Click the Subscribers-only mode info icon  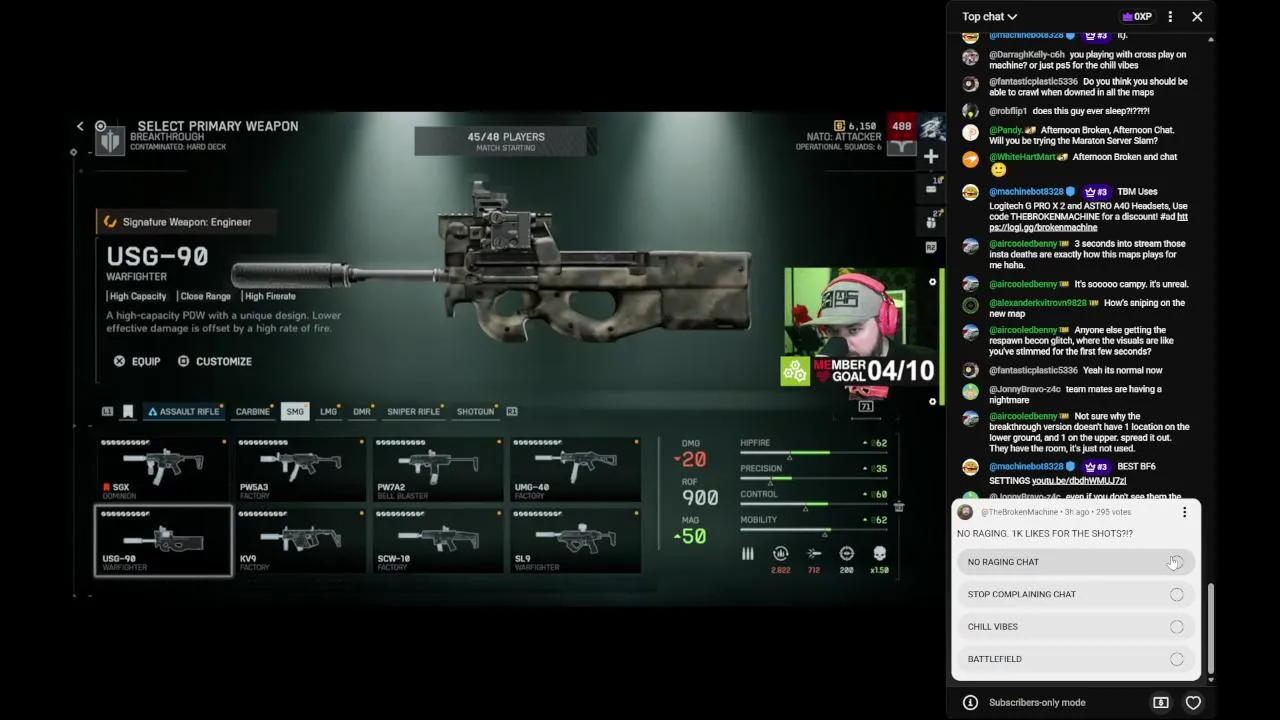(x=970, y=702)
